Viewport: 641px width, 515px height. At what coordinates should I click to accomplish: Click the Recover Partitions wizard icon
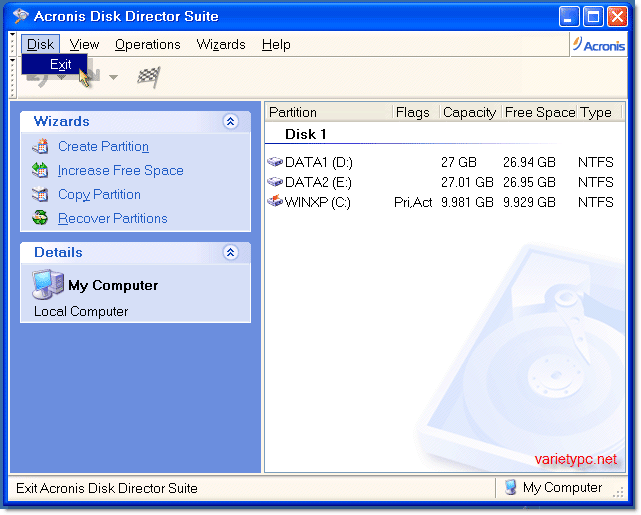(x=40, y=218)
